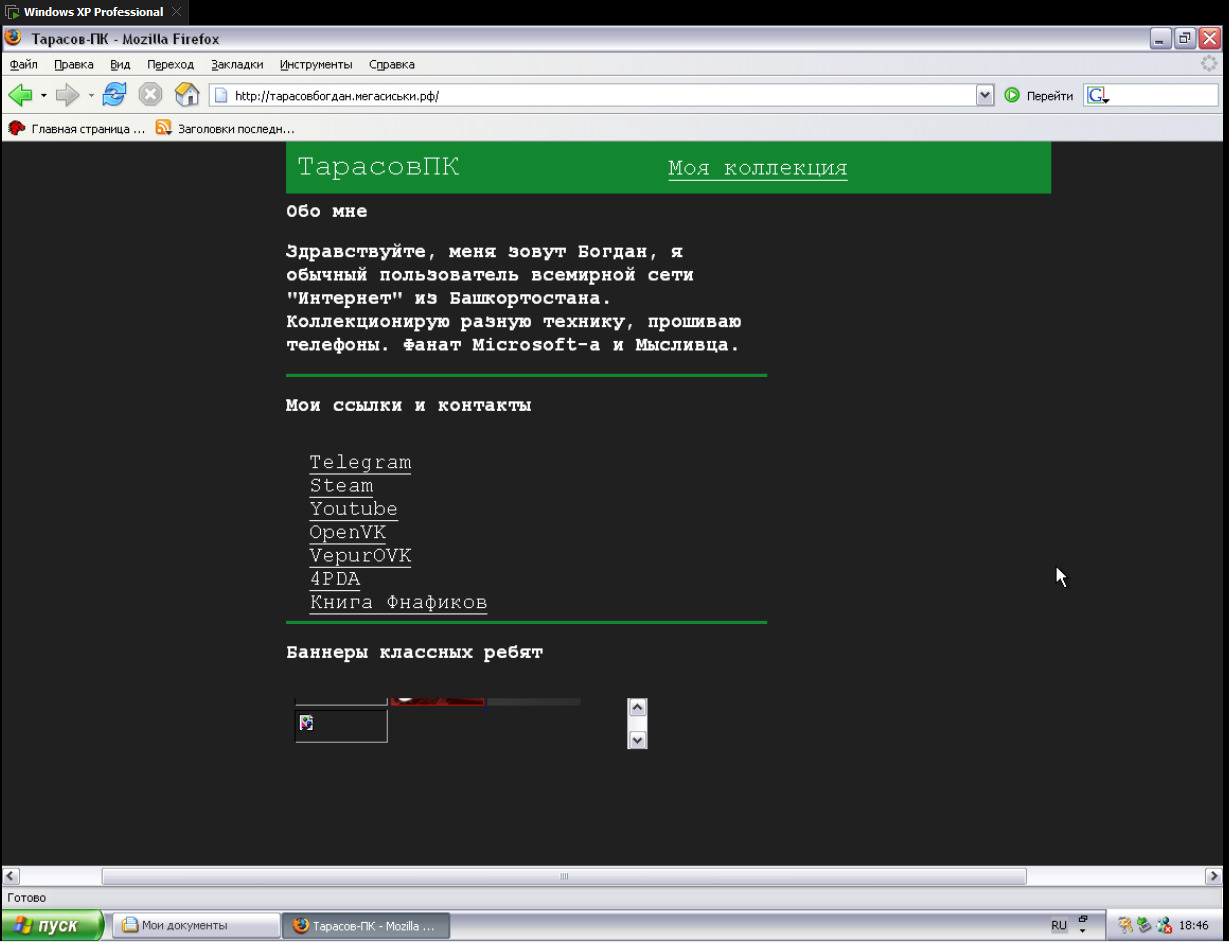
Task: Stop loading the page
Action: click(x=150, y=95)
